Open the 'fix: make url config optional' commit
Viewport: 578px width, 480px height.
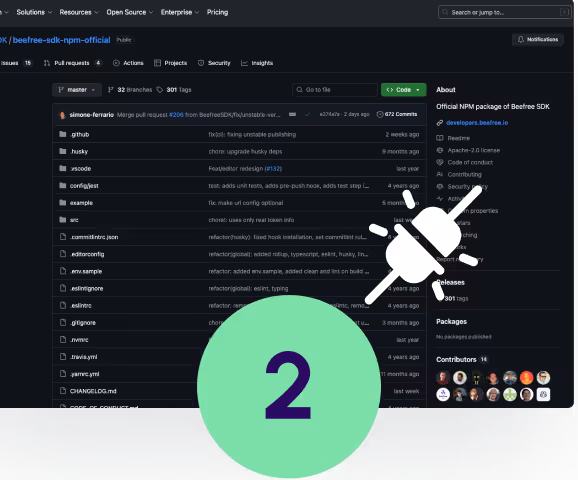pos(246,203)
